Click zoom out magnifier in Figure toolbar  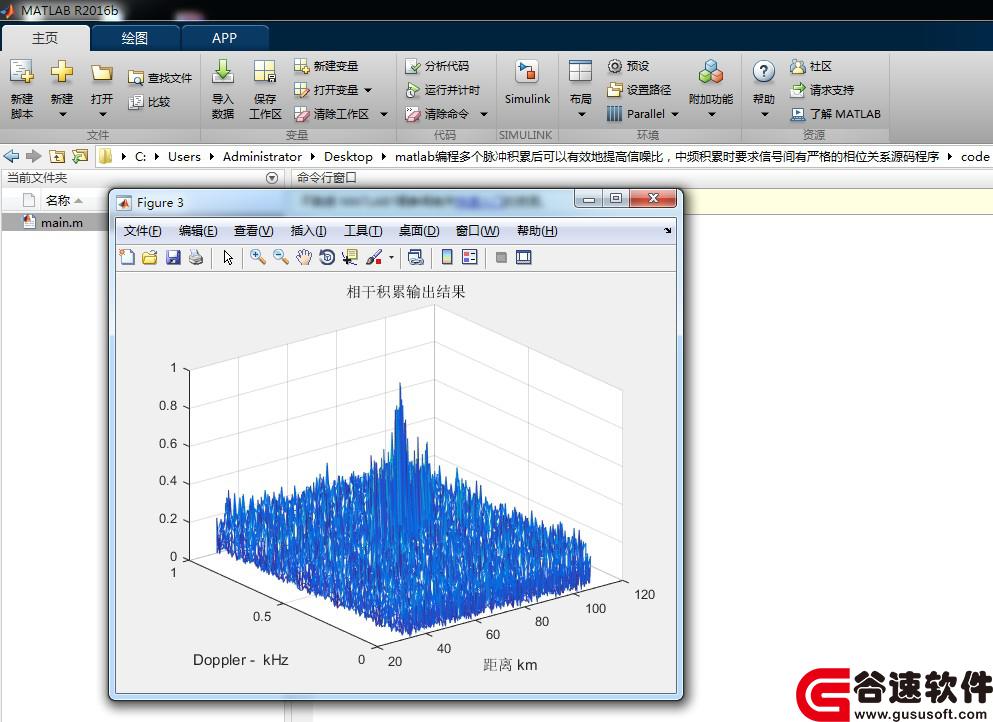(281, 257)
